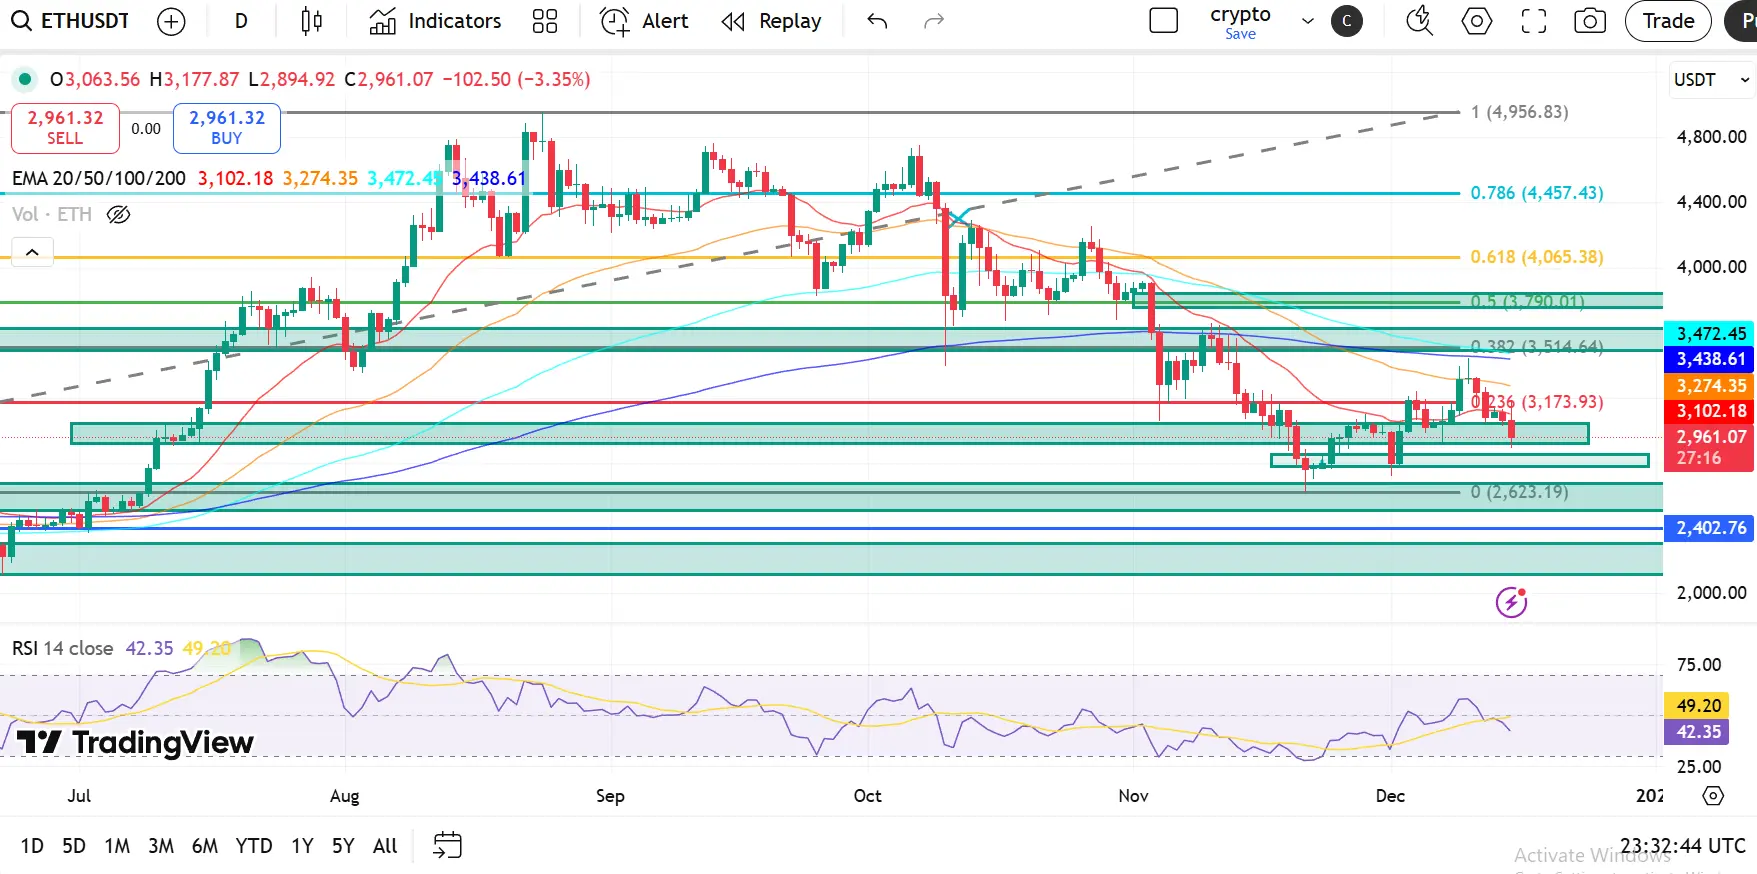1757x874 pixels.
Task: Toggle visibility of Vol ETH indicator
Action: point(119,214)
